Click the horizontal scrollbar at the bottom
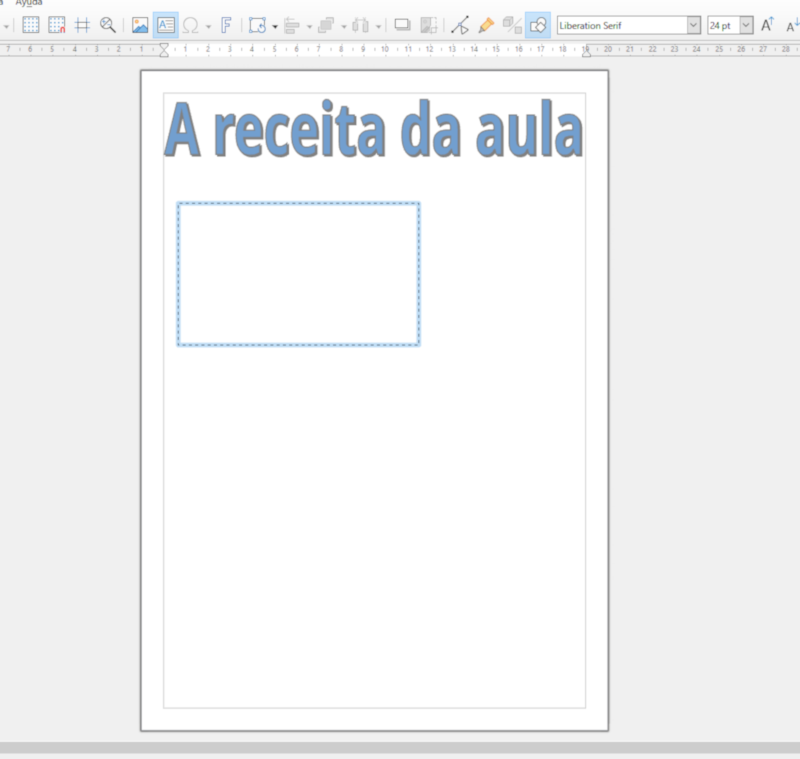This screenshot has height=759, width=800. click(x=400, y=748)
